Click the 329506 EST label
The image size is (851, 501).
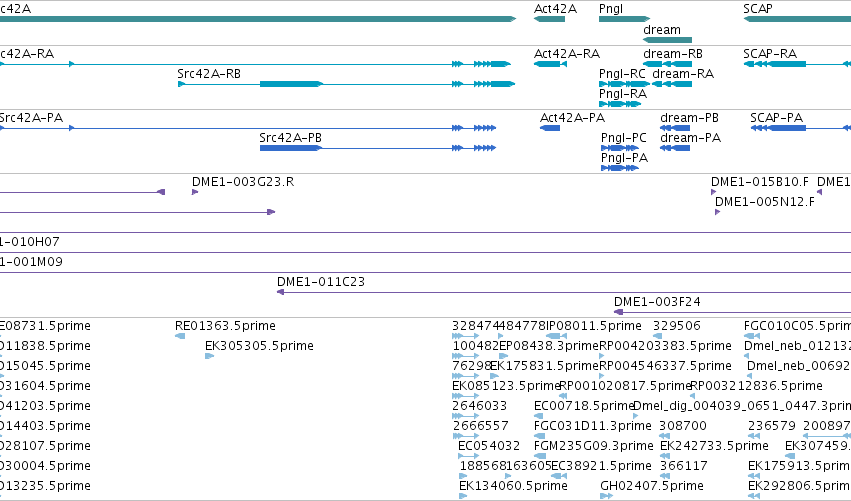pyautogui.click(x=677, y=326)
